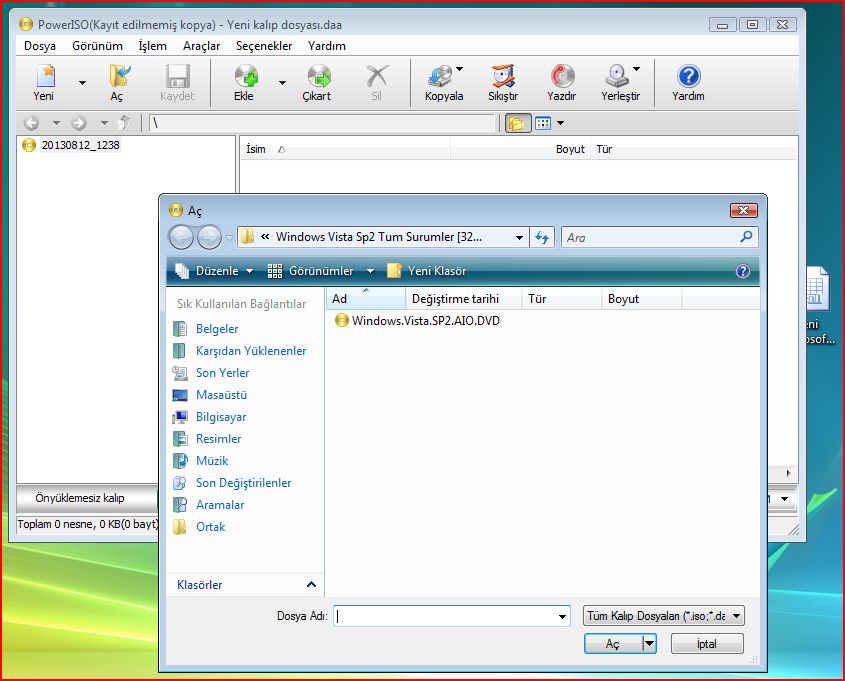Open the file type filter combo box
The height and width of the screenshot is (681, 845).
pyautogui.click(x=663, y=617)
